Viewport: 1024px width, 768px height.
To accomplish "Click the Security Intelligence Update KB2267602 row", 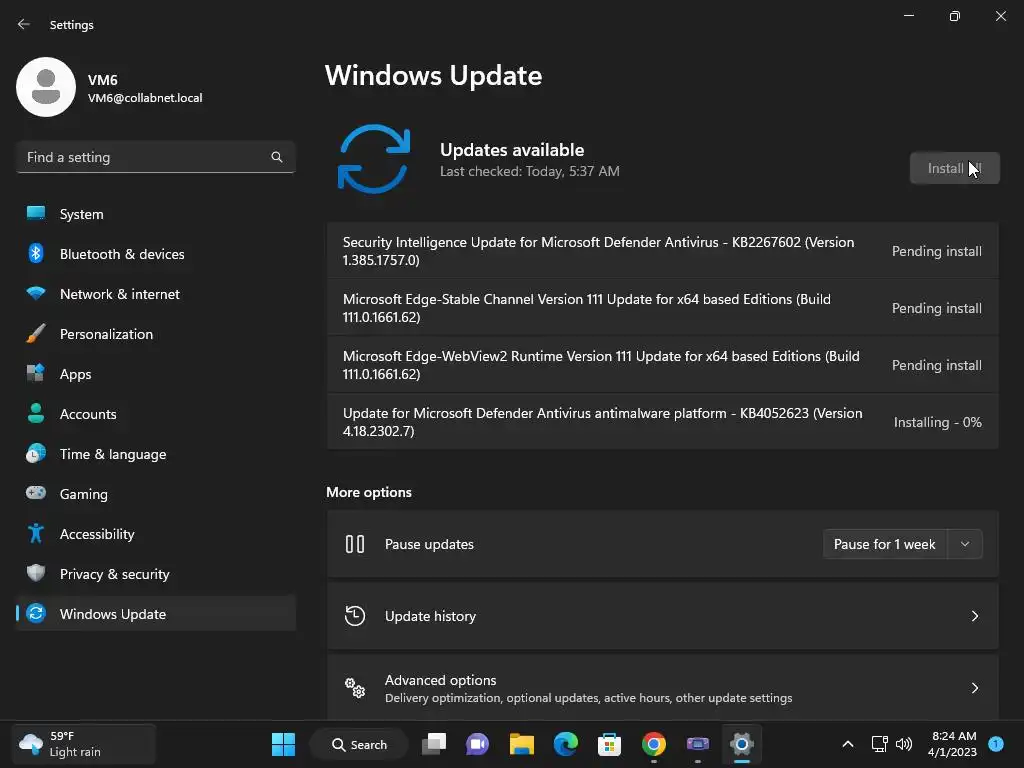I will tap(662, 251).
